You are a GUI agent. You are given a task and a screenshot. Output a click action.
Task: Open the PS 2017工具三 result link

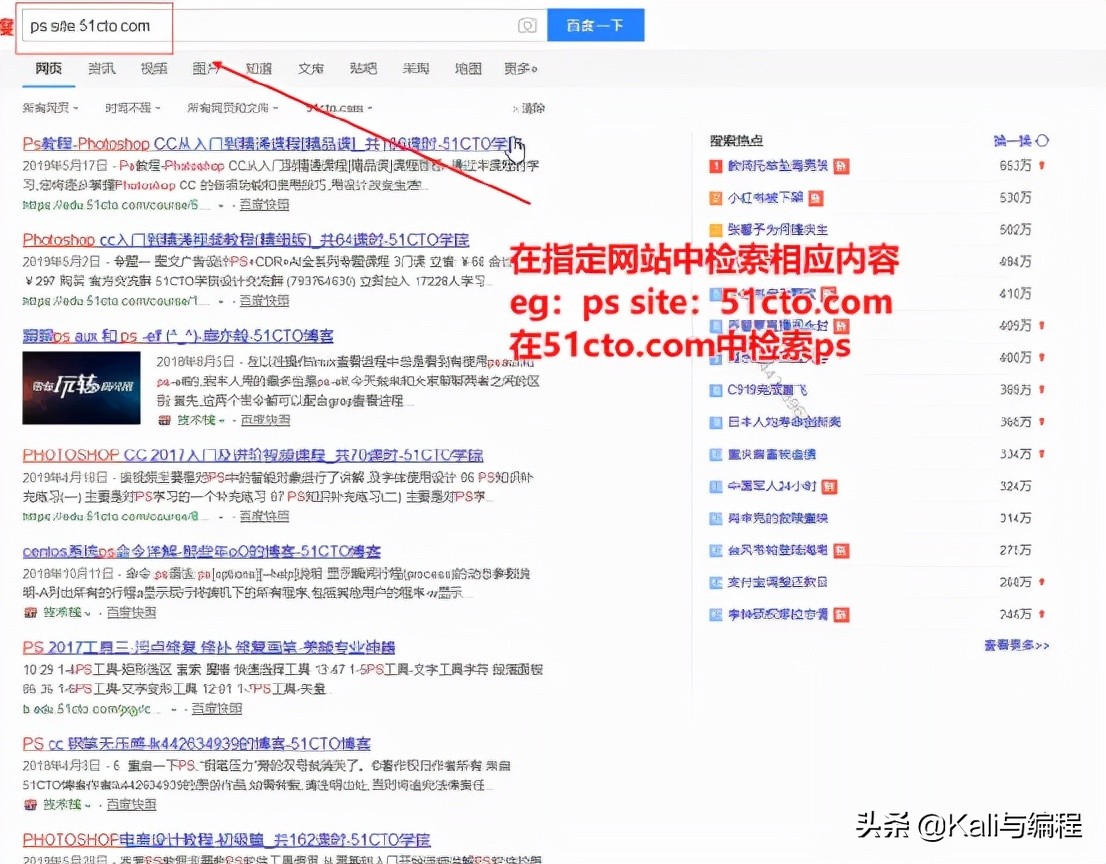pos(209,647)
